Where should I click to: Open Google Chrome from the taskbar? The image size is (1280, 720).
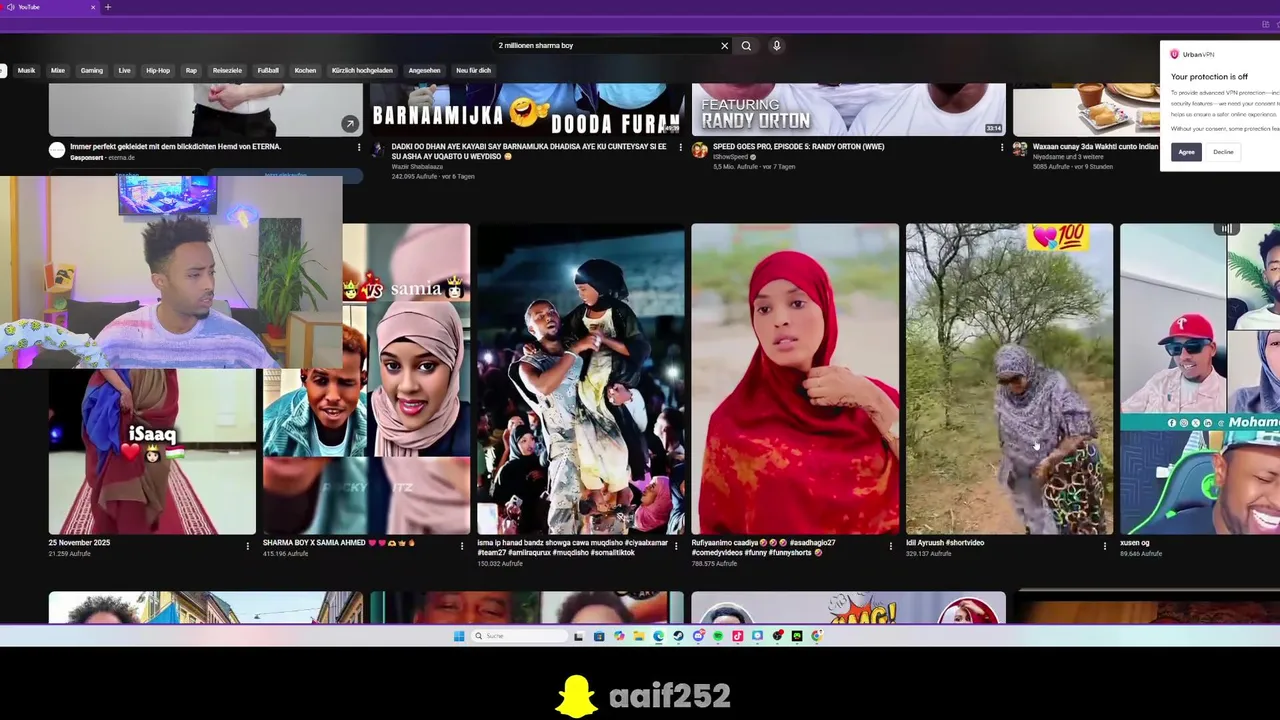(x=816, y=636)
